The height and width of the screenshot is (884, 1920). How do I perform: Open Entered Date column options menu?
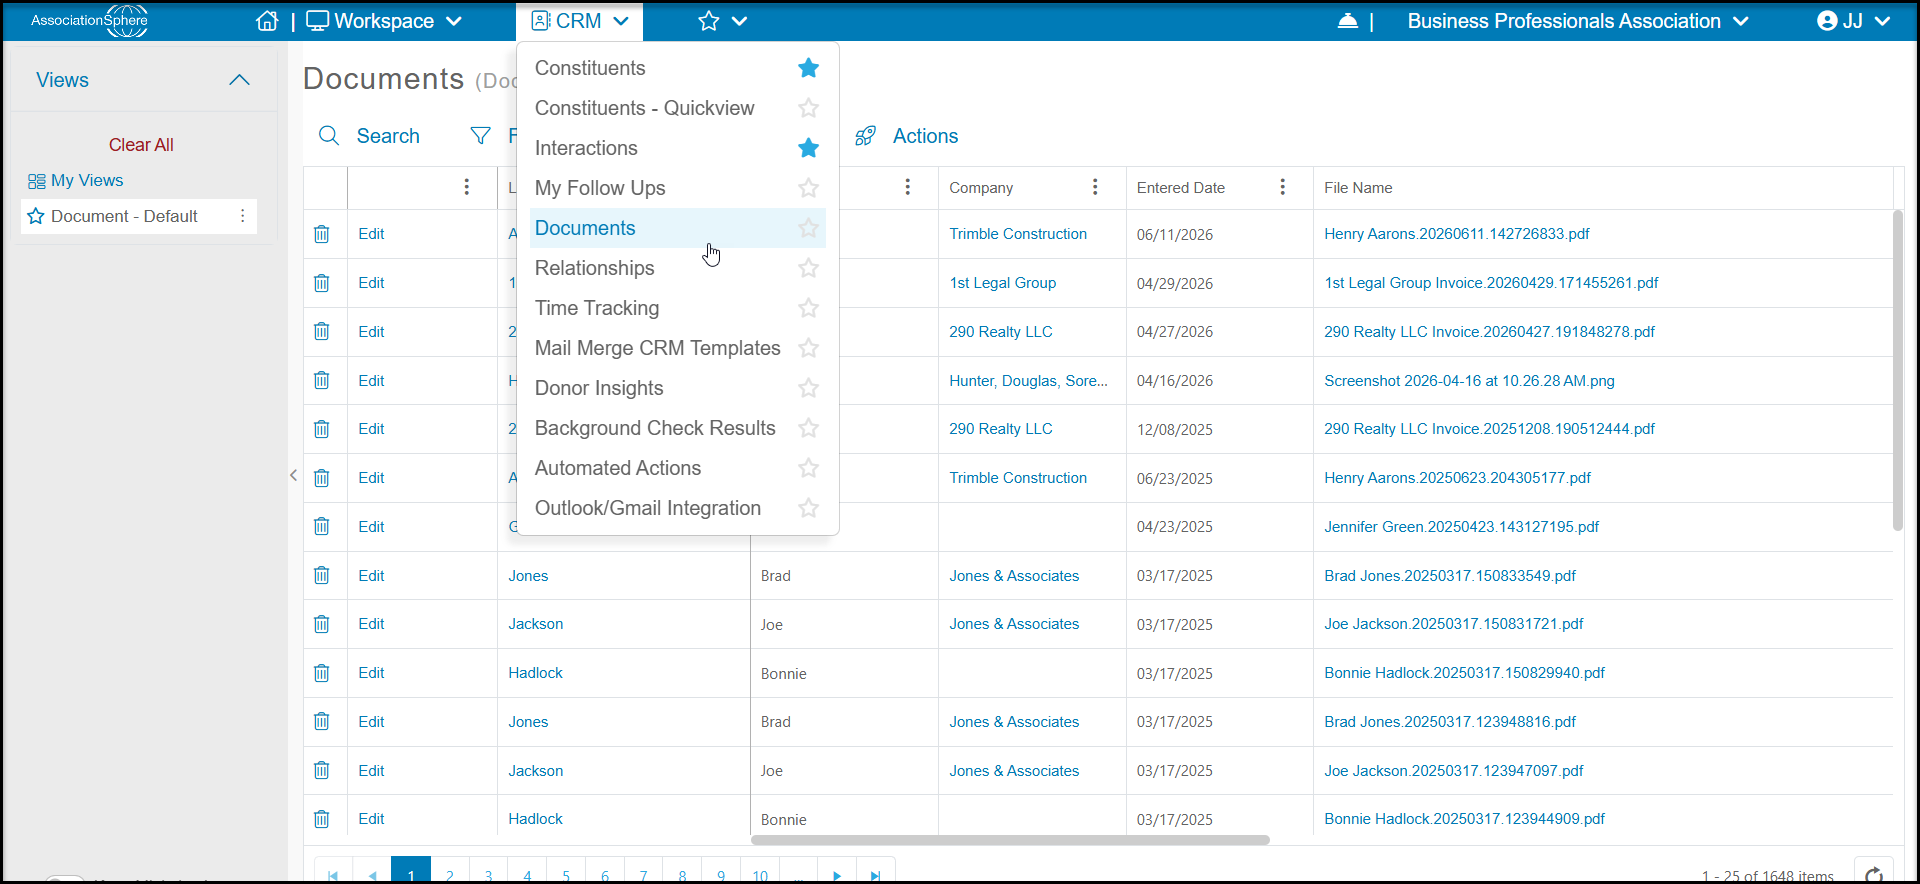click(1283, 187)
